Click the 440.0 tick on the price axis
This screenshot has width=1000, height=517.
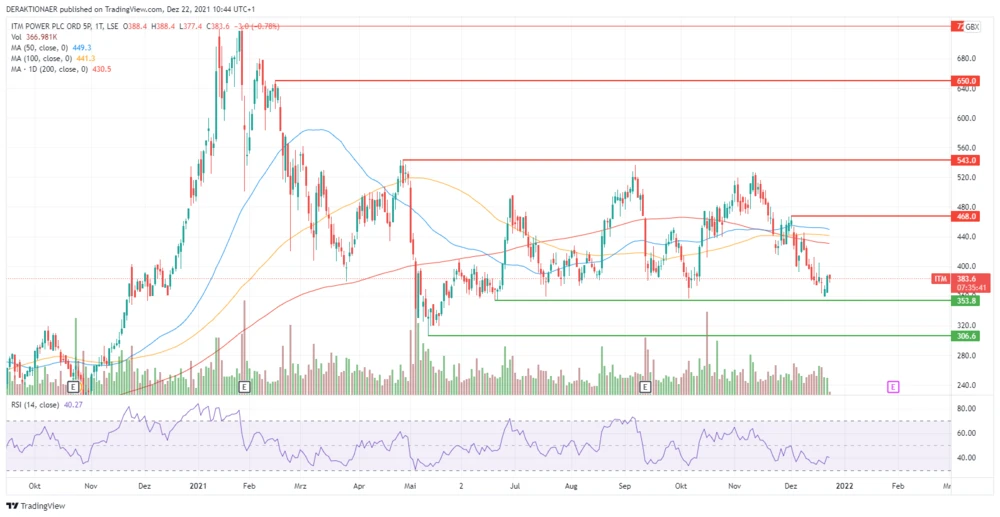click(964, 237)
